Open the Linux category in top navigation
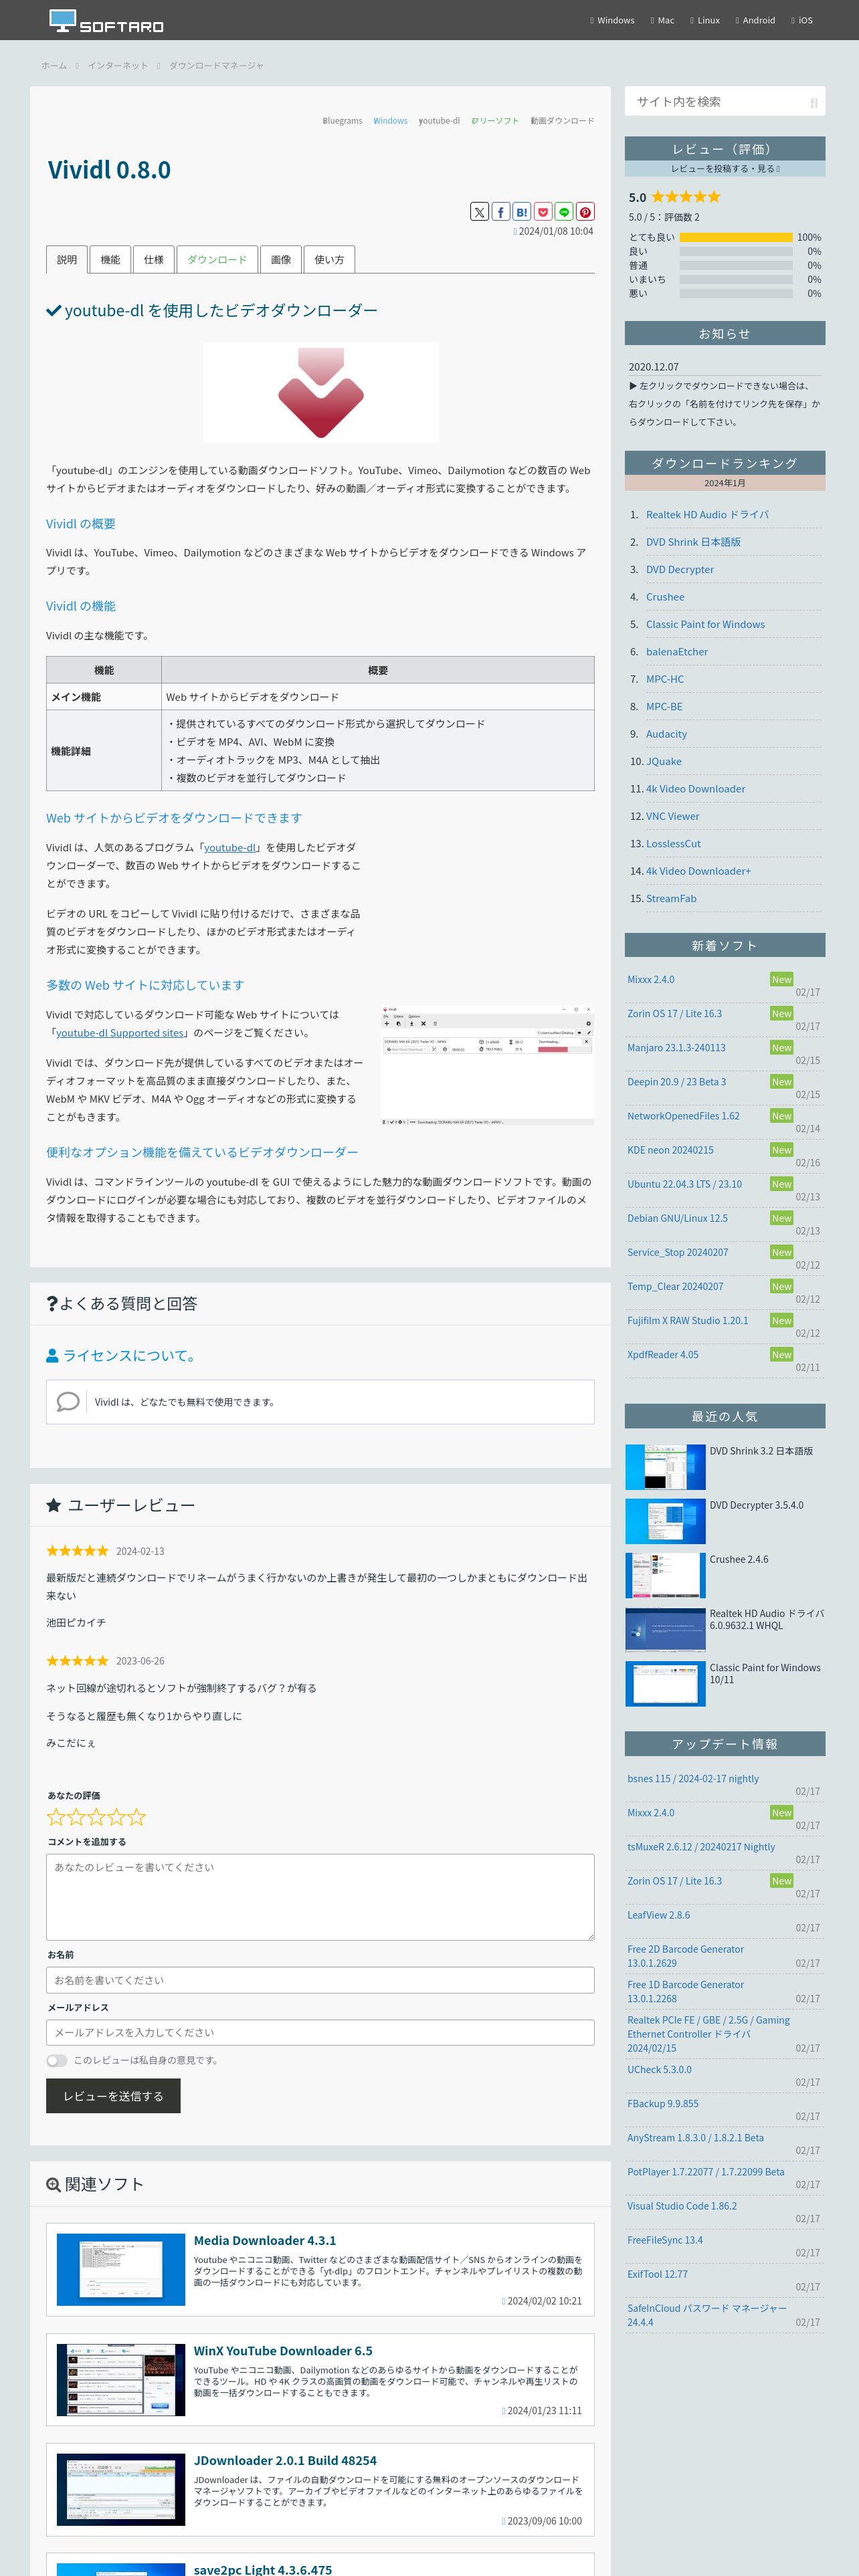This screenshot has height=2576, width=859. tap(706, 20)
